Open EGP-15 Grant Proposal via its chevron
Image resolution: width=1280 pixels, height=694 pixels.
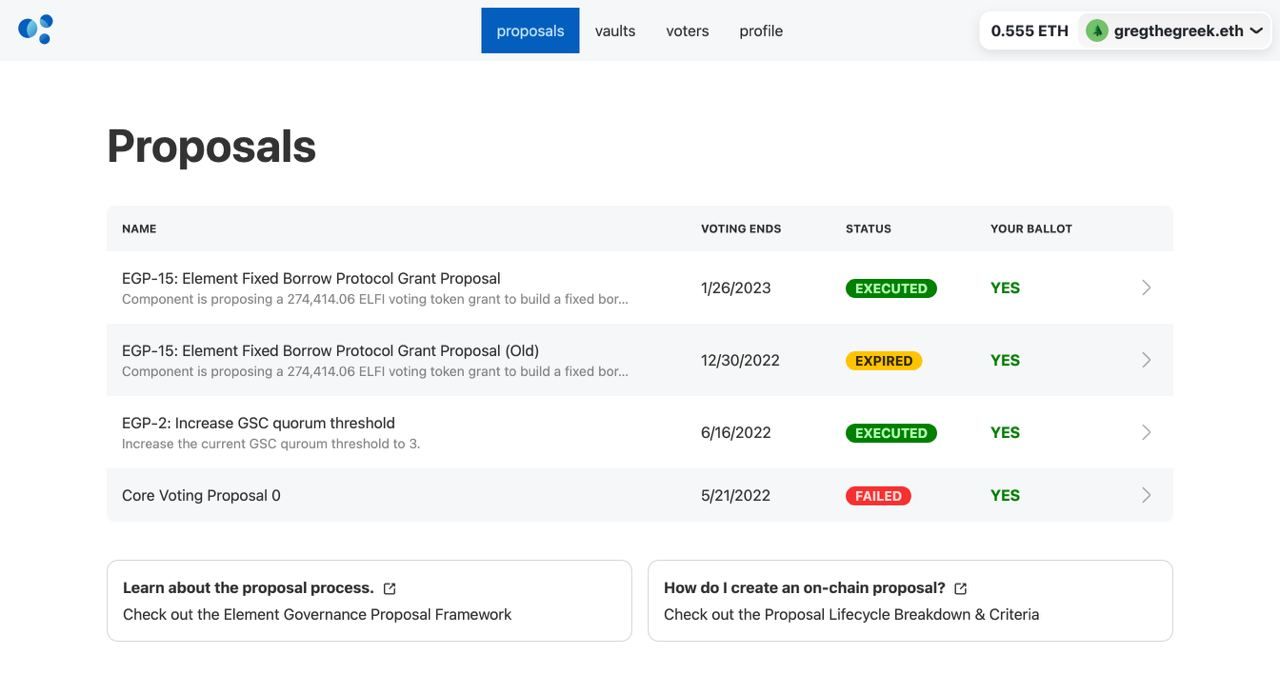point(1146,288)
